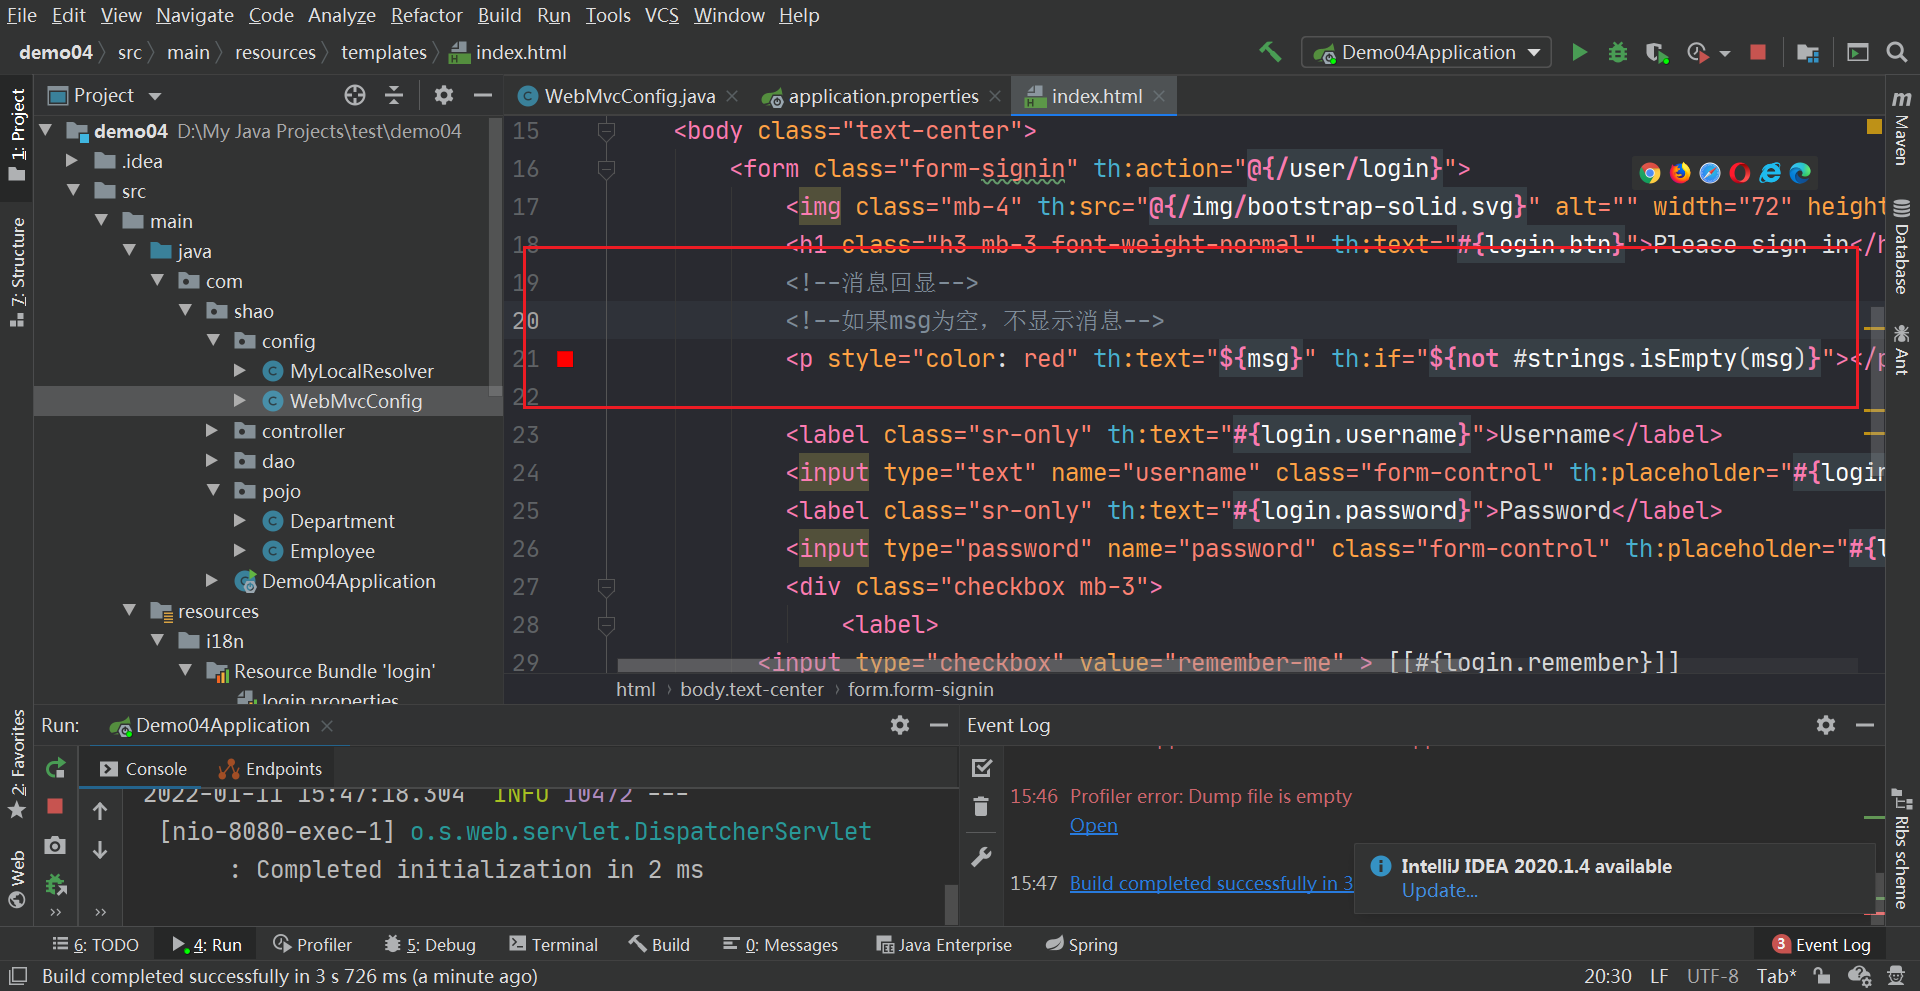Toggle the Structure tool window
Screen dimensions: 1920x991
(17, 272)
